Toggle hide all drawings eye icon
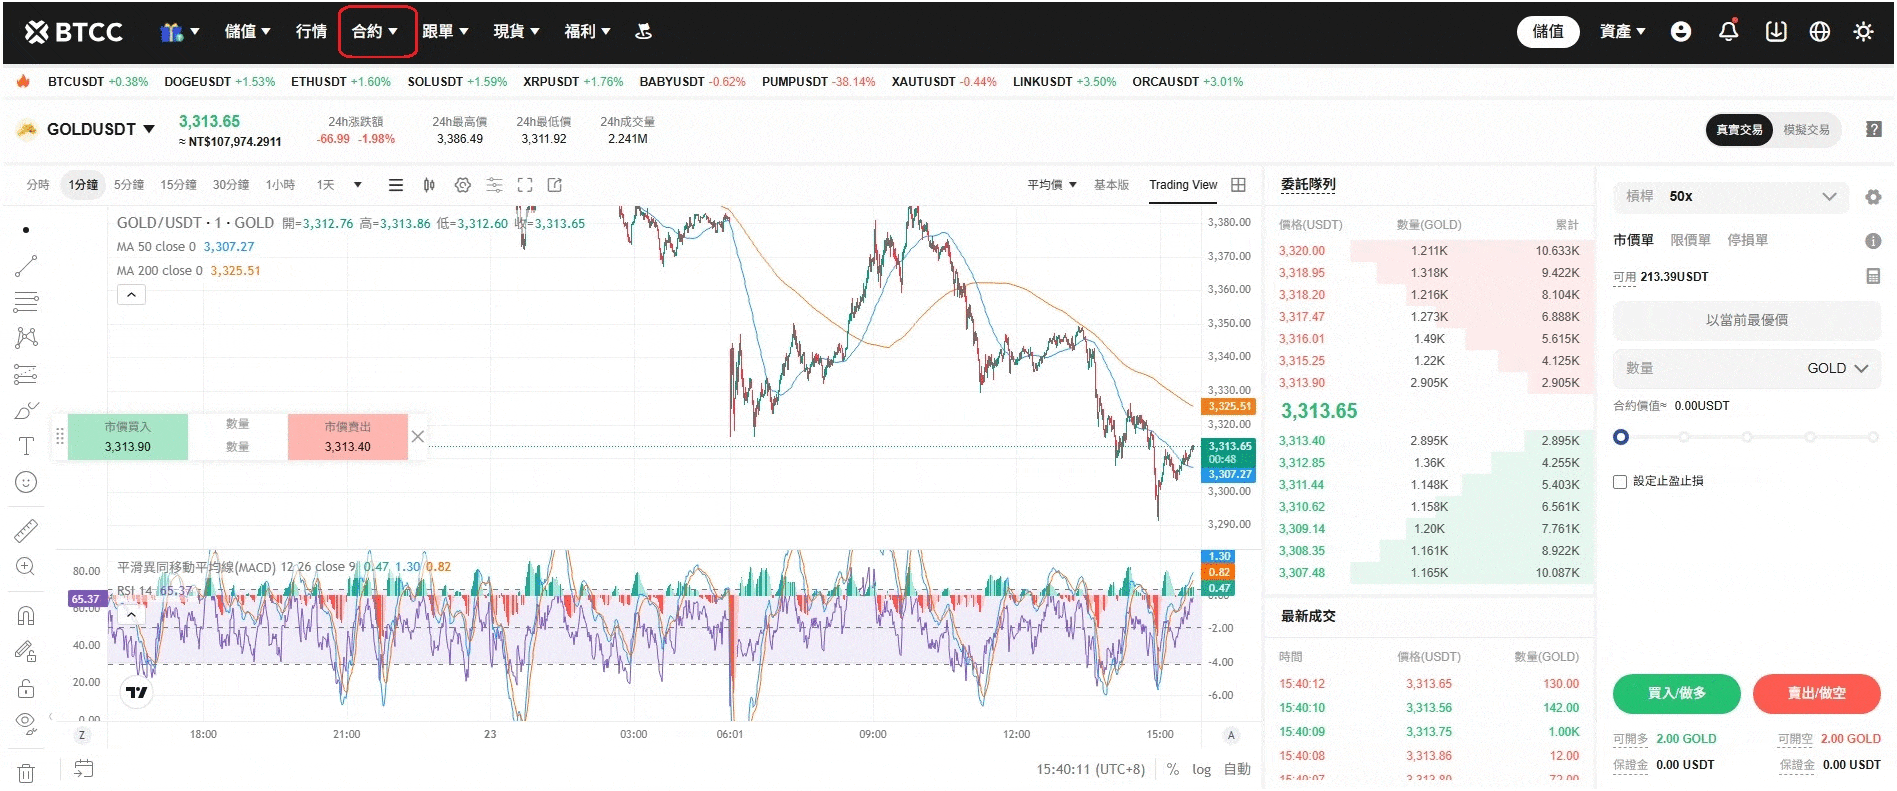The height and width of the screenshot is (791, 1897). 26,722
